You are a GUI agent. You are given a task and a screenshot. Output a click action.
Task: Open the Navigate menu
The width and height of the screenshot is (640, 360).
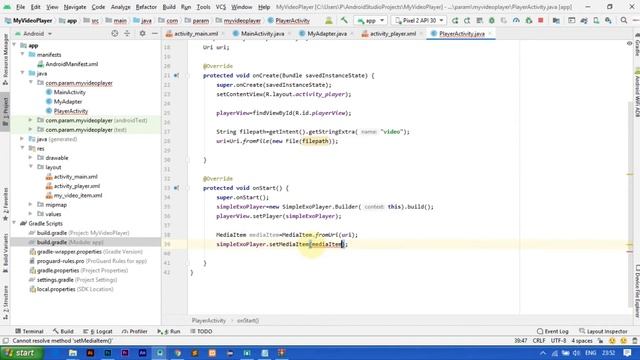tap(75, 7)
